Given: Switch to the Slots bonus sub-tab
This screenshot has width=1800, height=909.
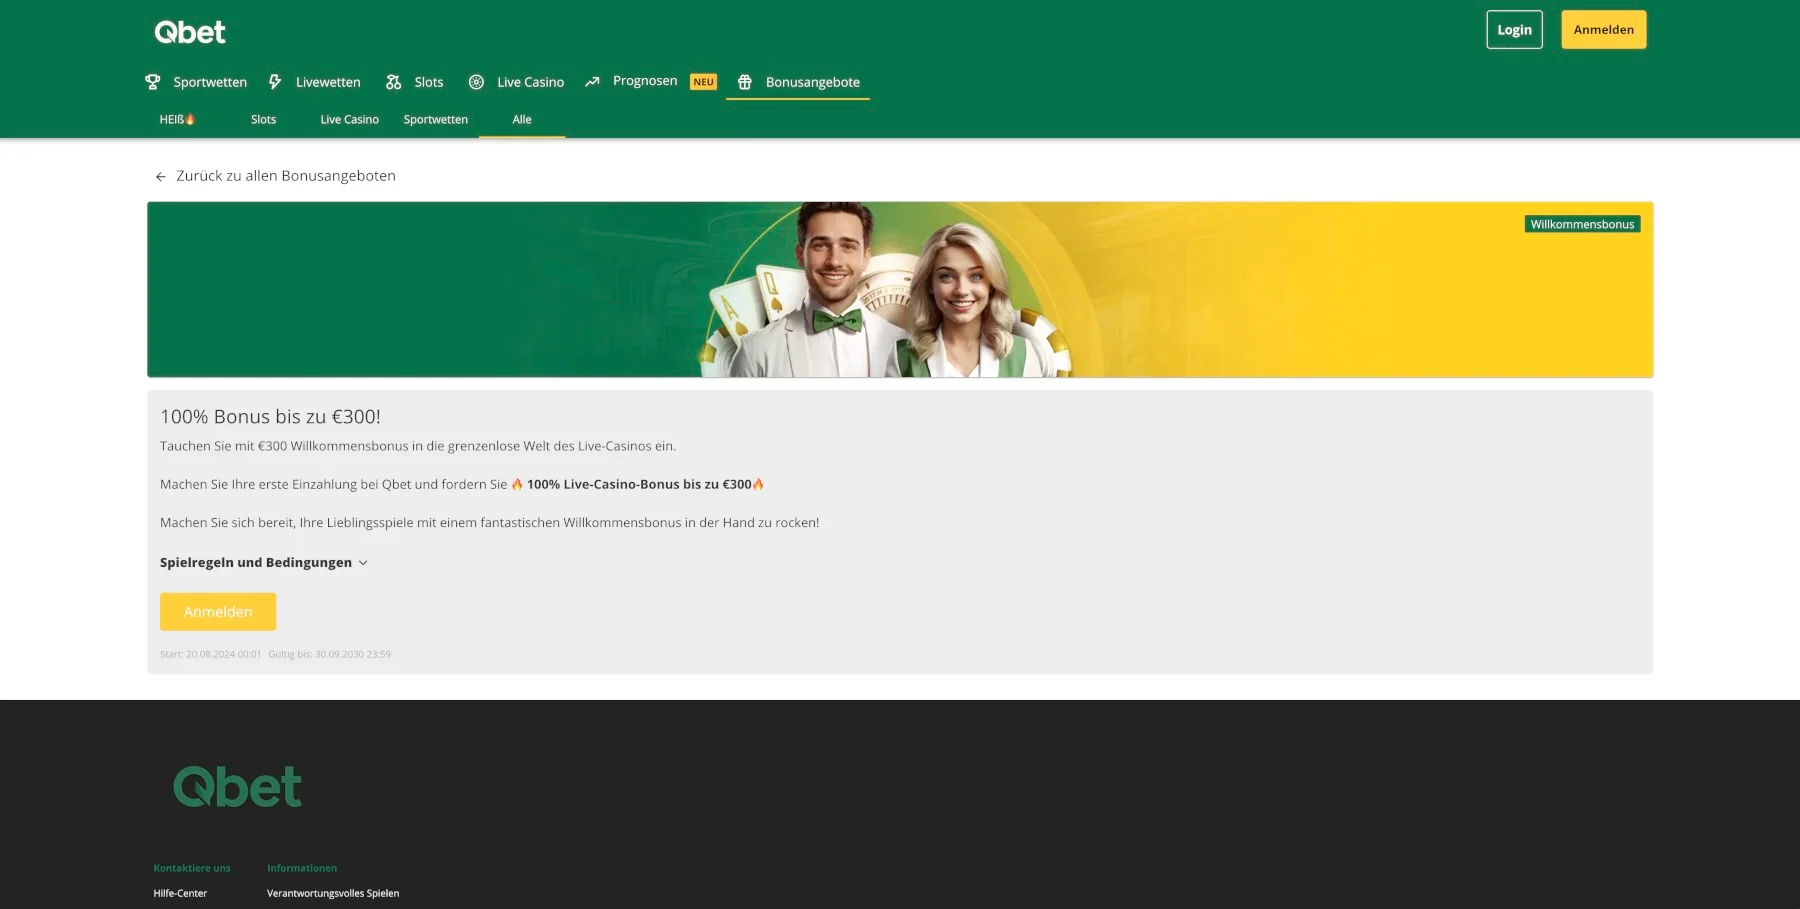Looking at the screenshot, I should click(x=263, y=119).
